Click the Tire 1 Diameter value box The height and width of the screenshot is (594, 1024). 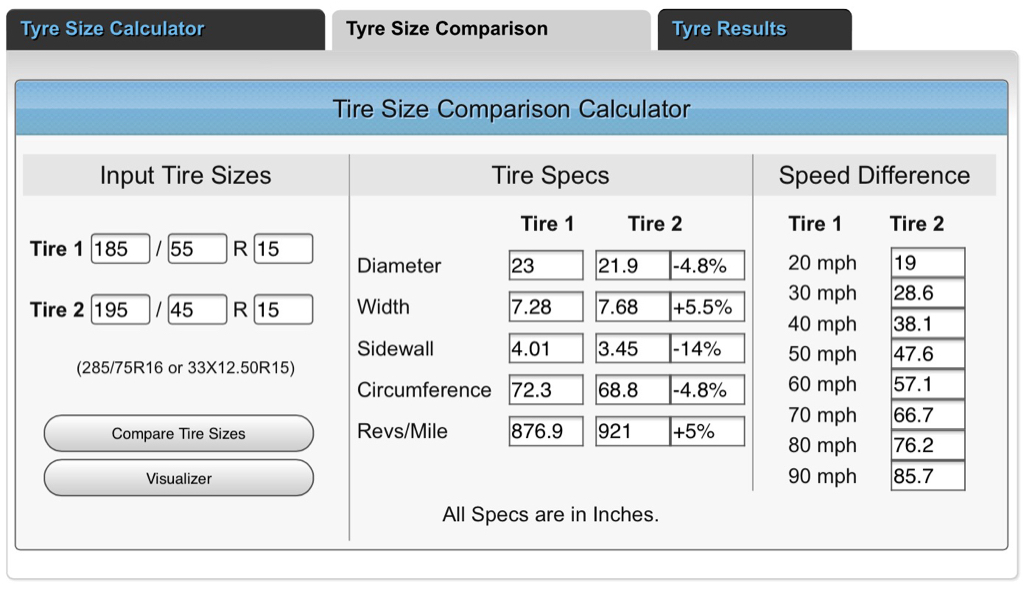[x=545, y=266]
